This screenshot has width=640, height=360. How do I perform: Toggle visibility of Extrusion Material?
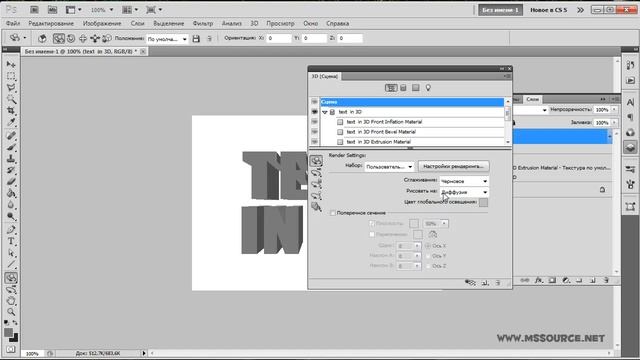(x=314, y=141)
